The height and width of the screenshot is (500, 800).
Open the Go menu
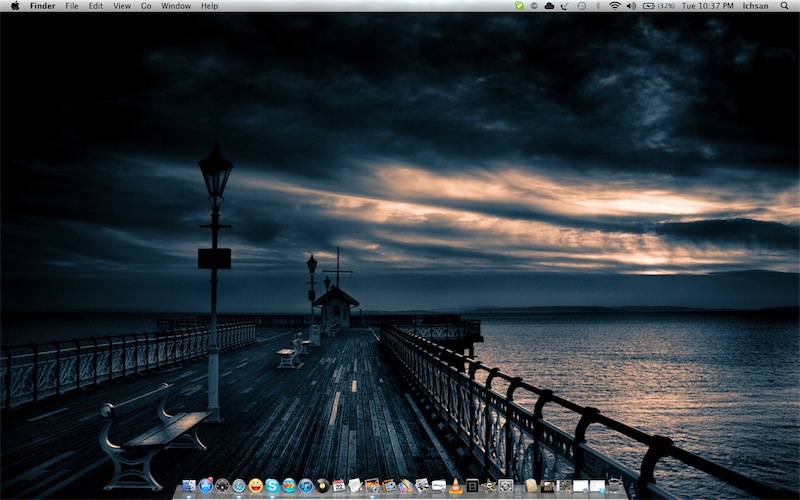(x=146, y=6)
